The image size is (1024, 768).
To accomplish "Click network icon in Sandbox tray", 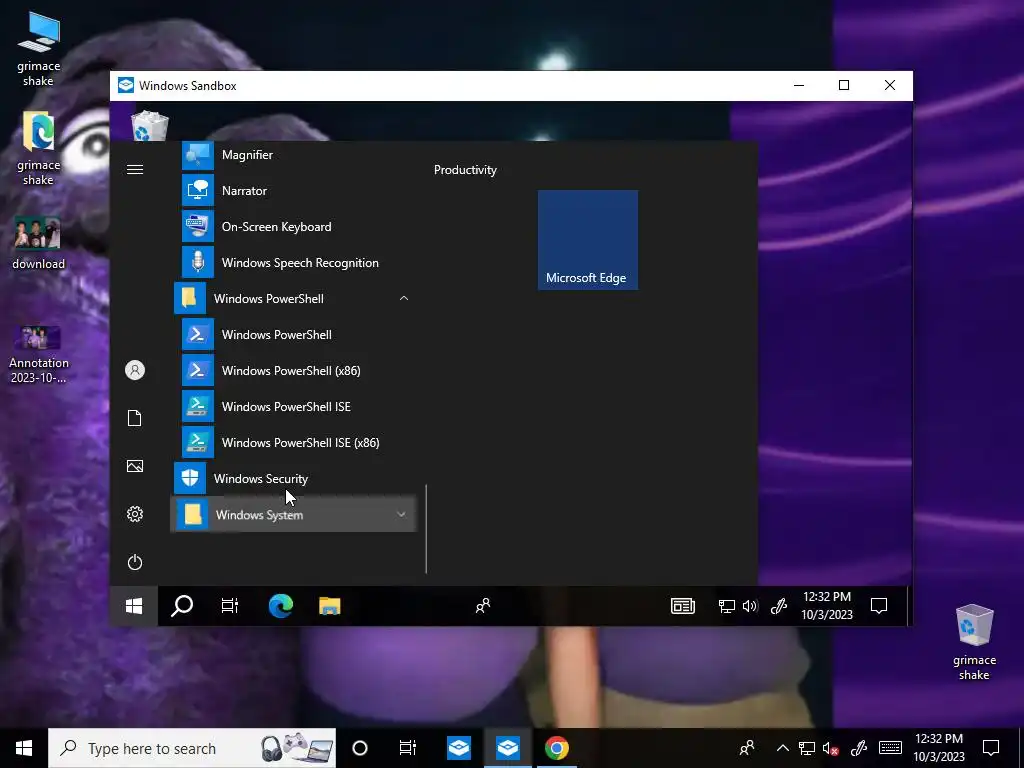I will 726,606.
